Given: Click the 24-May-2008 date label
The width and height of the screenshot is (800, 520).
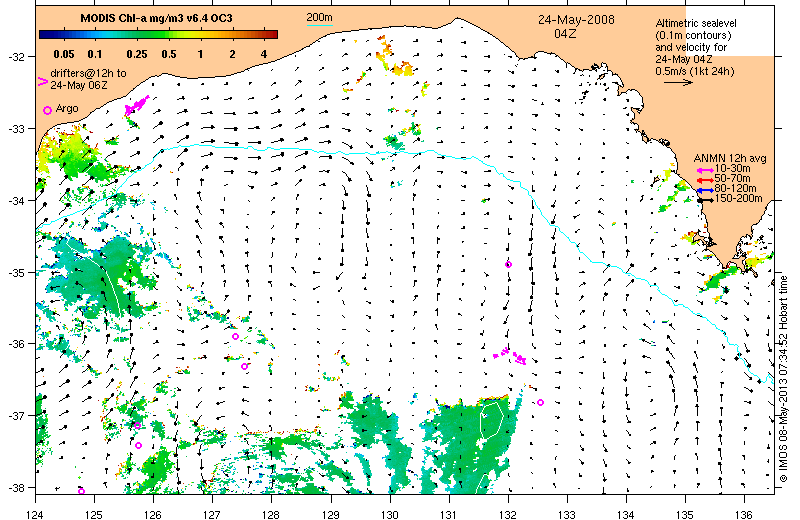Looking at the screenshot, I should (576, 20).
